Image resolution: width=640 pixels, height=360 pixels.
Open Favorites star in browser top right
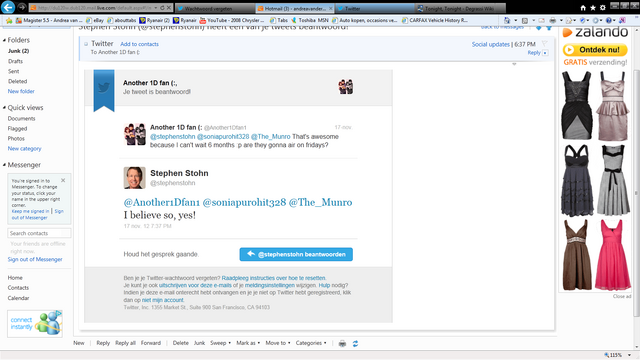[593, 8]
